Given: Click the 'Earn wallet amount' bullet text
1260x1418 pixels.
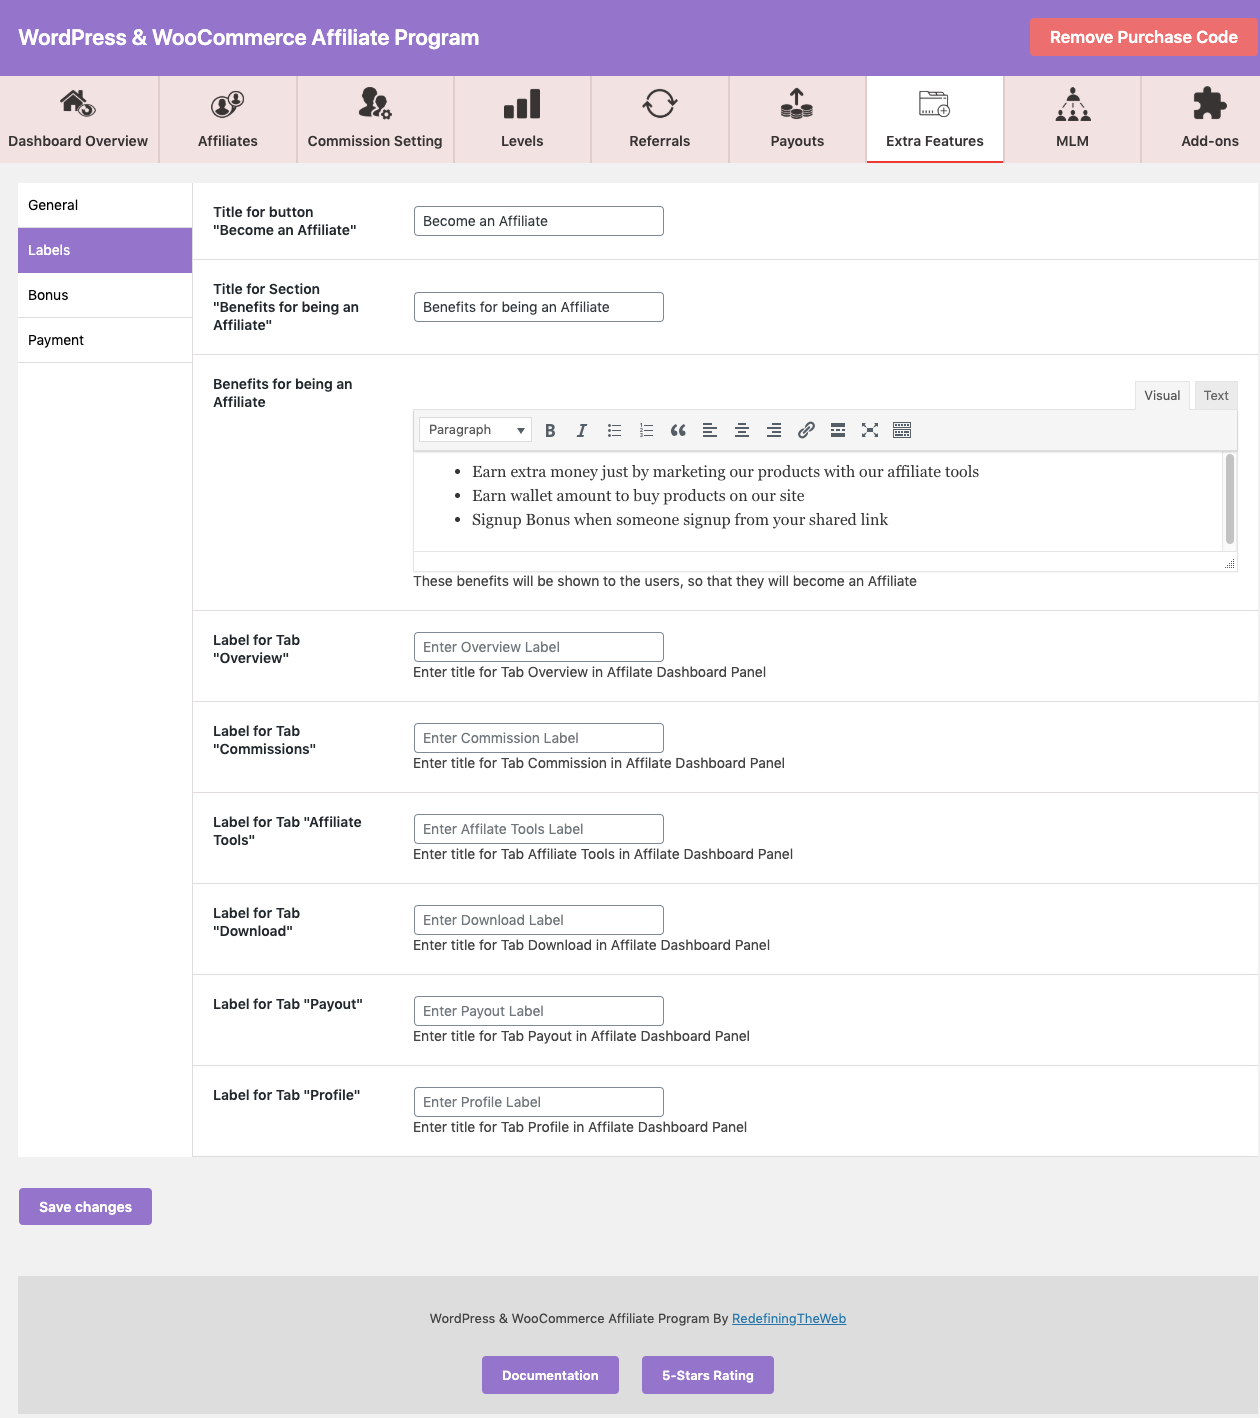Looking at the screenshot, I should 638,495.
